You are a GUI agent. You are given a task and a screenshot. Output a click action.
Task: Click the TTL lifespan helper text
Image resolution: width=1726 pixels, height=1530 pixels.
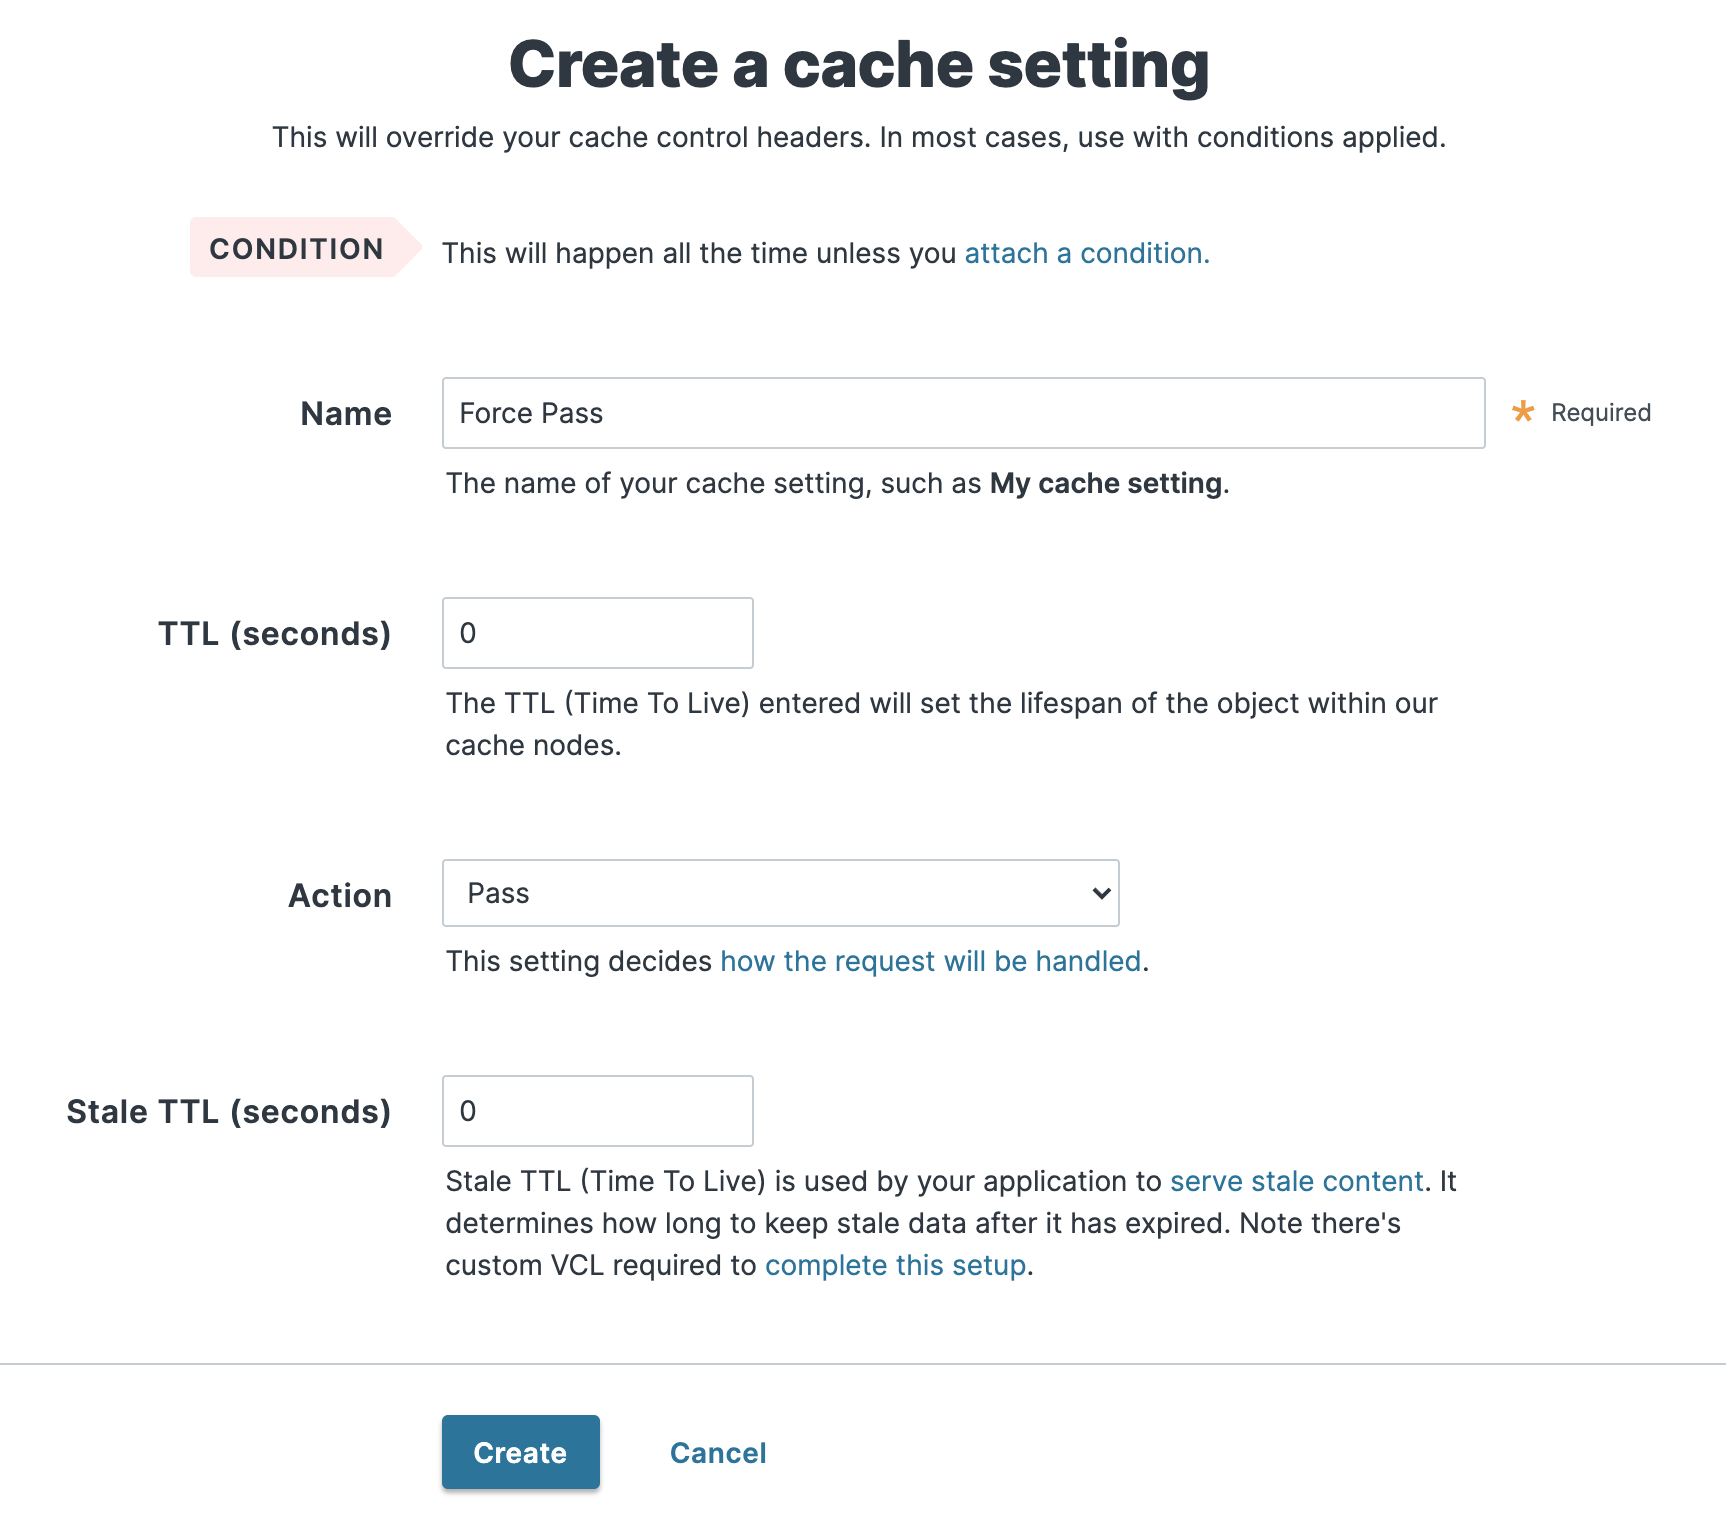(940, 723)
